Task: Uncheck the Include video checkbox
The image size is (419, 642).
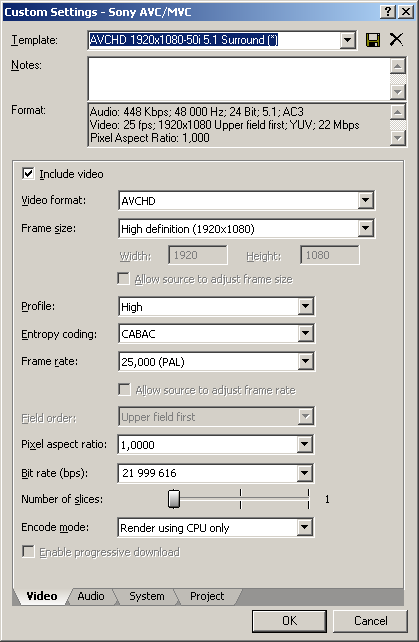Action: point(28,174)
